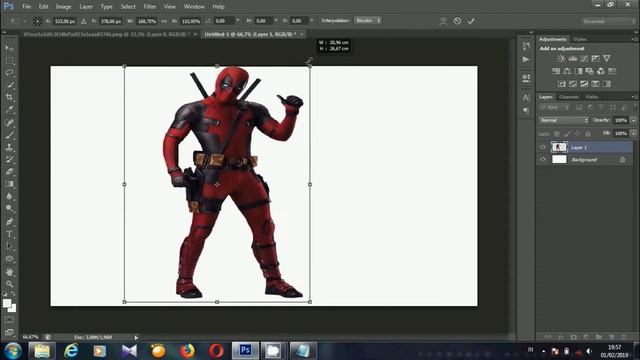This screenshot has width=640, height=360.
Task: Select the History Brush tool
Action: (x=9, y=159)
